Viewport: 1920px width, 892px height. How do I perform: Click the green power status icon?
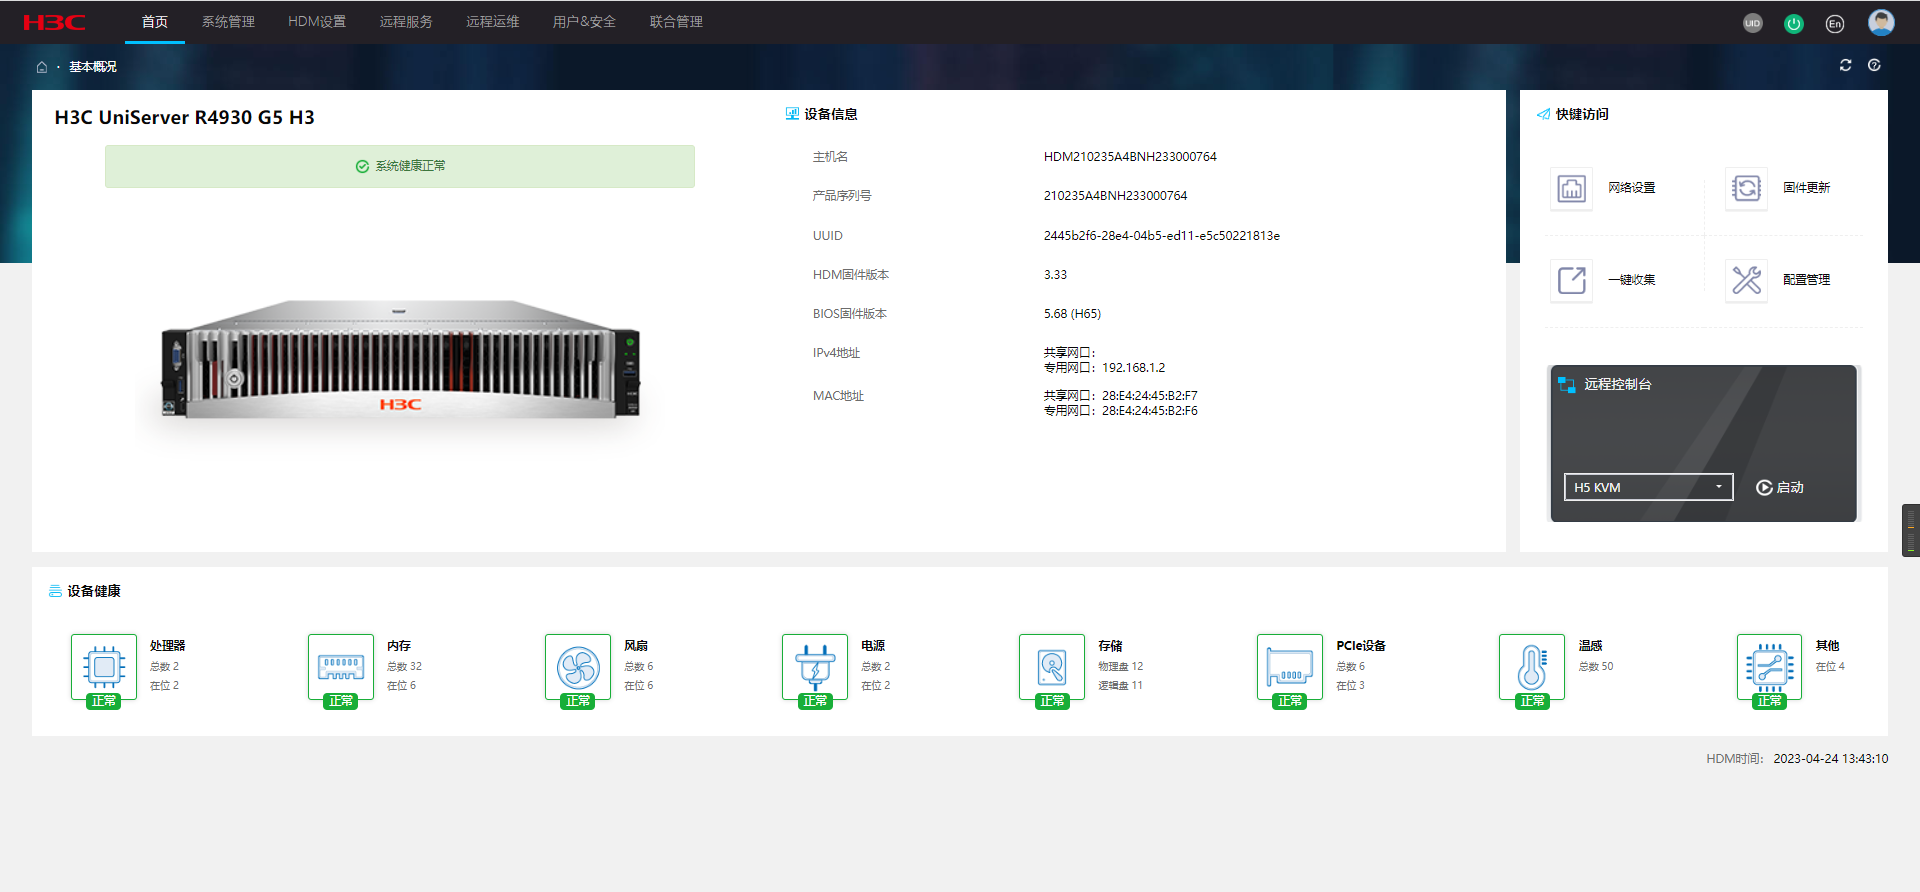(1794, 23)
